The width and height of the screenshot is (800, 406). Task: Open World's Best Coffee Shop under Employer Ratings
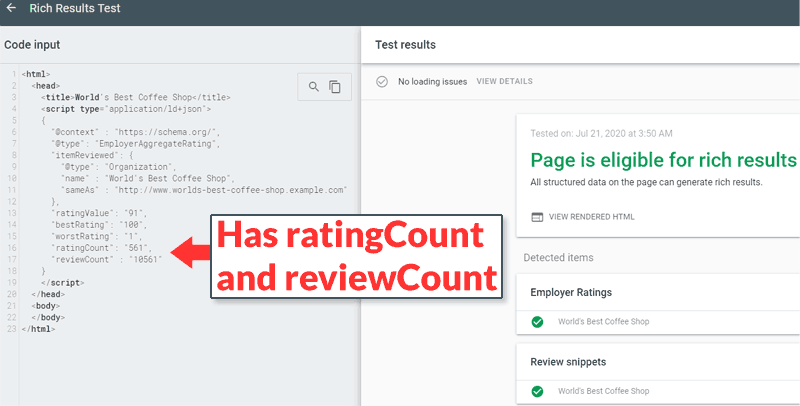click(603, 321)
